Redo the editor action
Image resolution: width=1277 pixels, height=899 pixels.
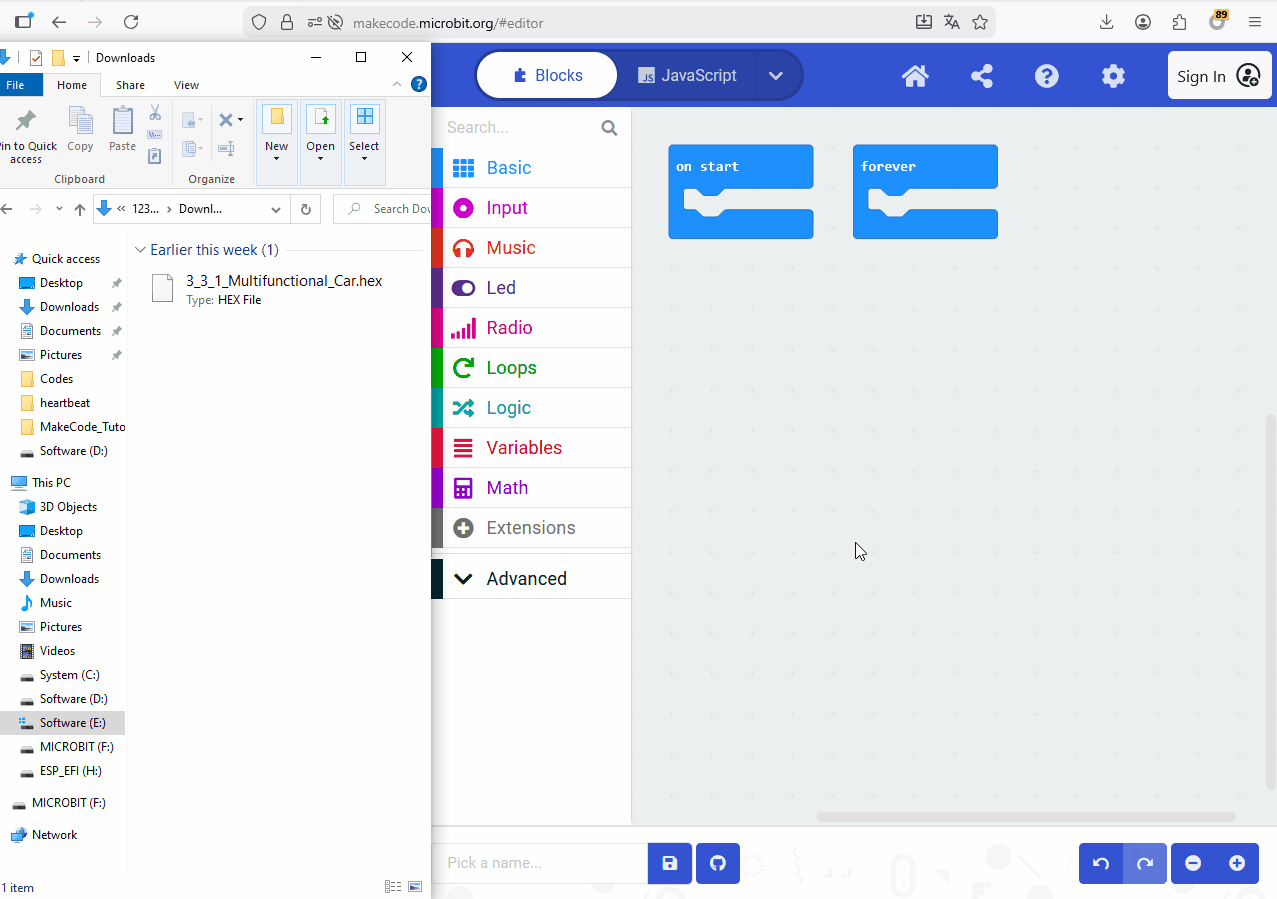1145,863
